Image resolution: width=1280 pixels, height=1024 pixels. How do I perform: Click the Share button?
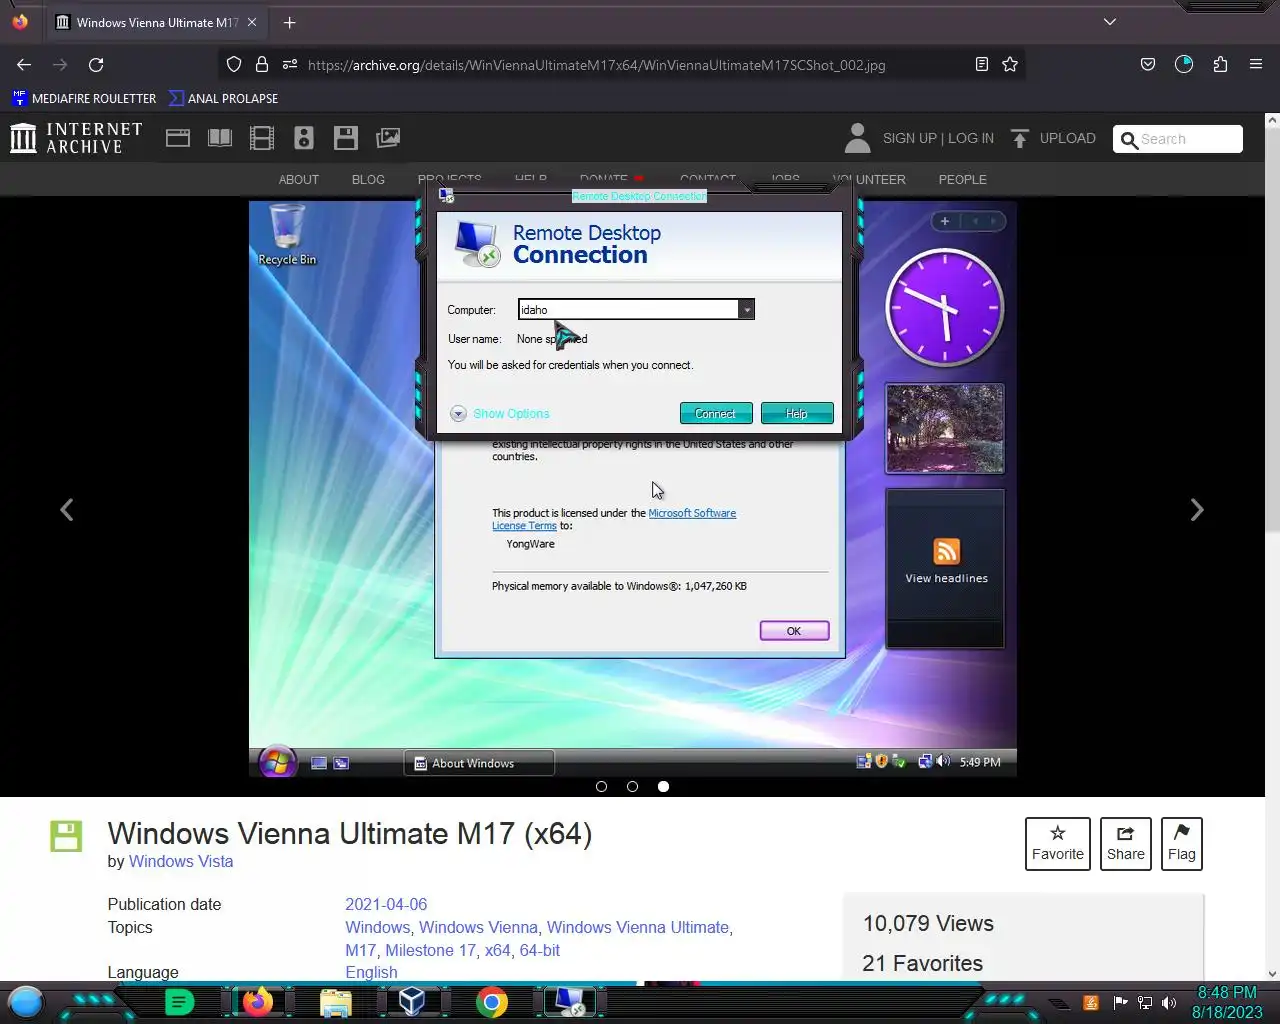[x=1126, y=843]
